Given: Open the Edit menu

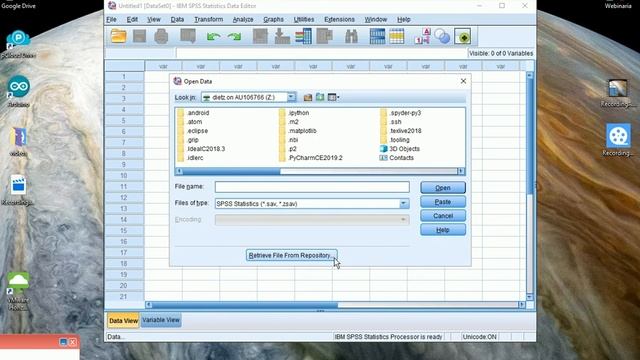Looking at the screenshot, I should pyautogui.click(x=132, y=19).
